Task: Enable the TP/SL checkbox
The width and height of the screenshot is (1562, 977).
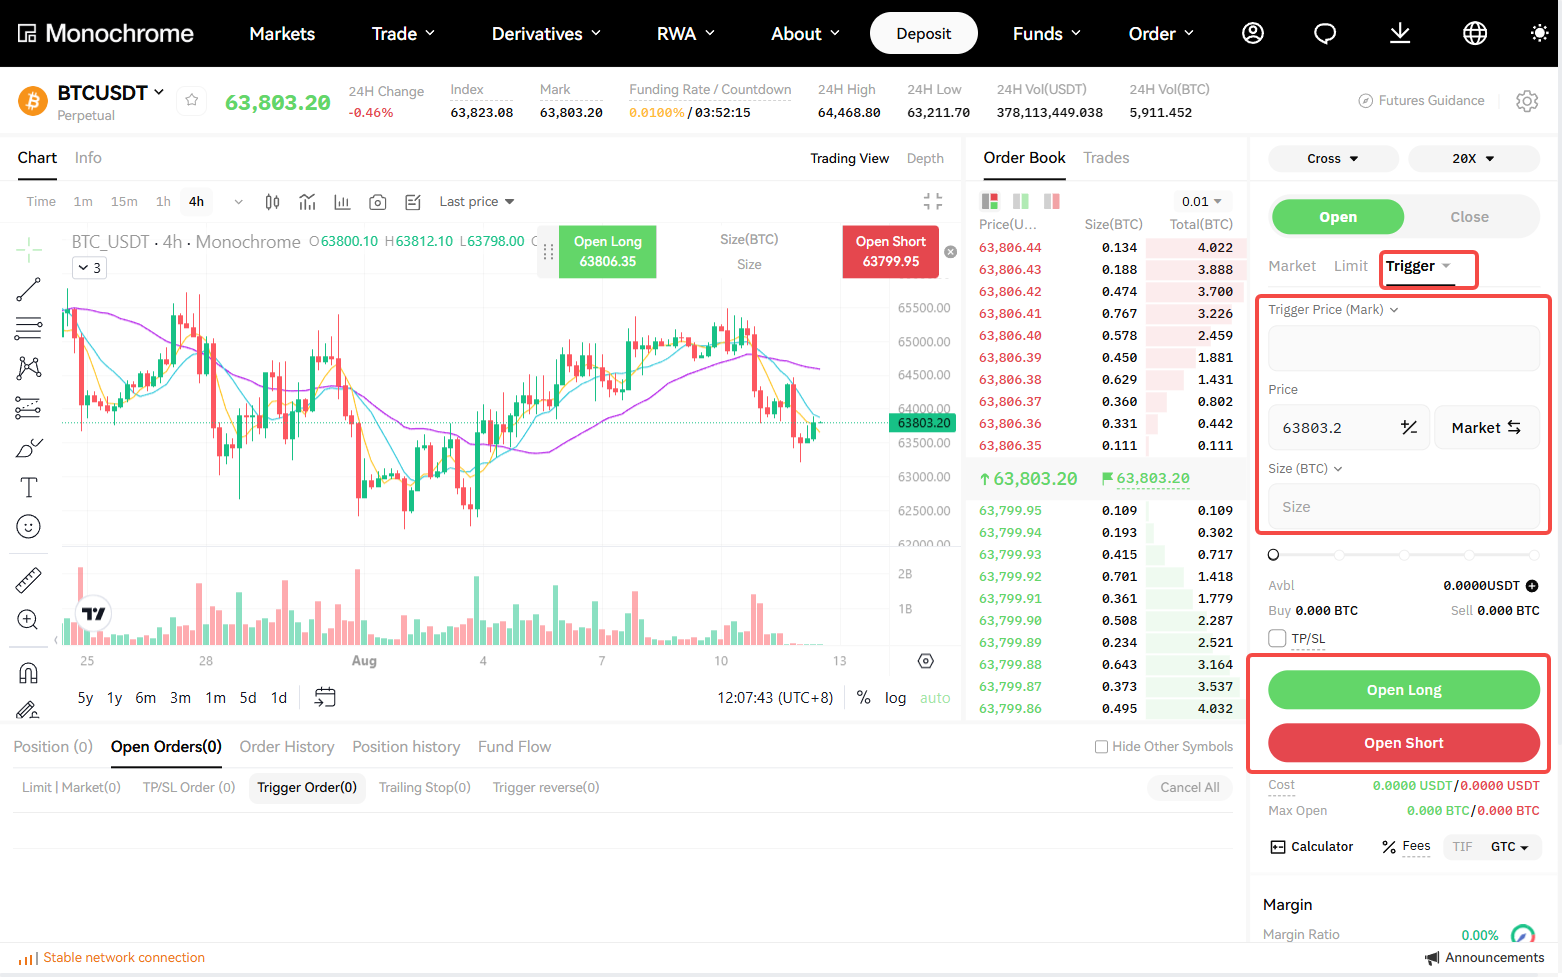Action: pyautogui.click(x=1277, y=638)
